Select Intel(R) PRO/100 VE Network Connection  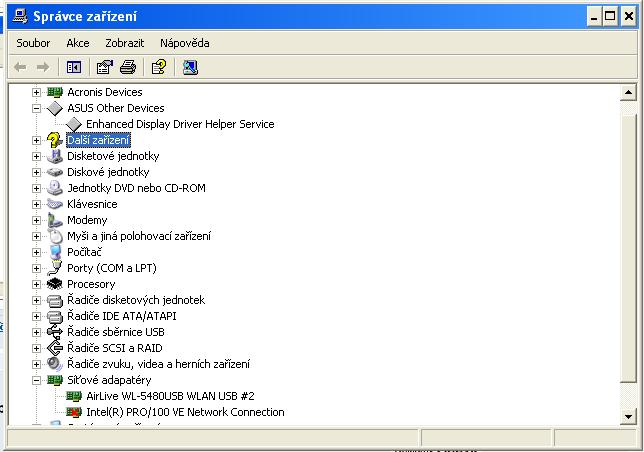pos(185,412)
